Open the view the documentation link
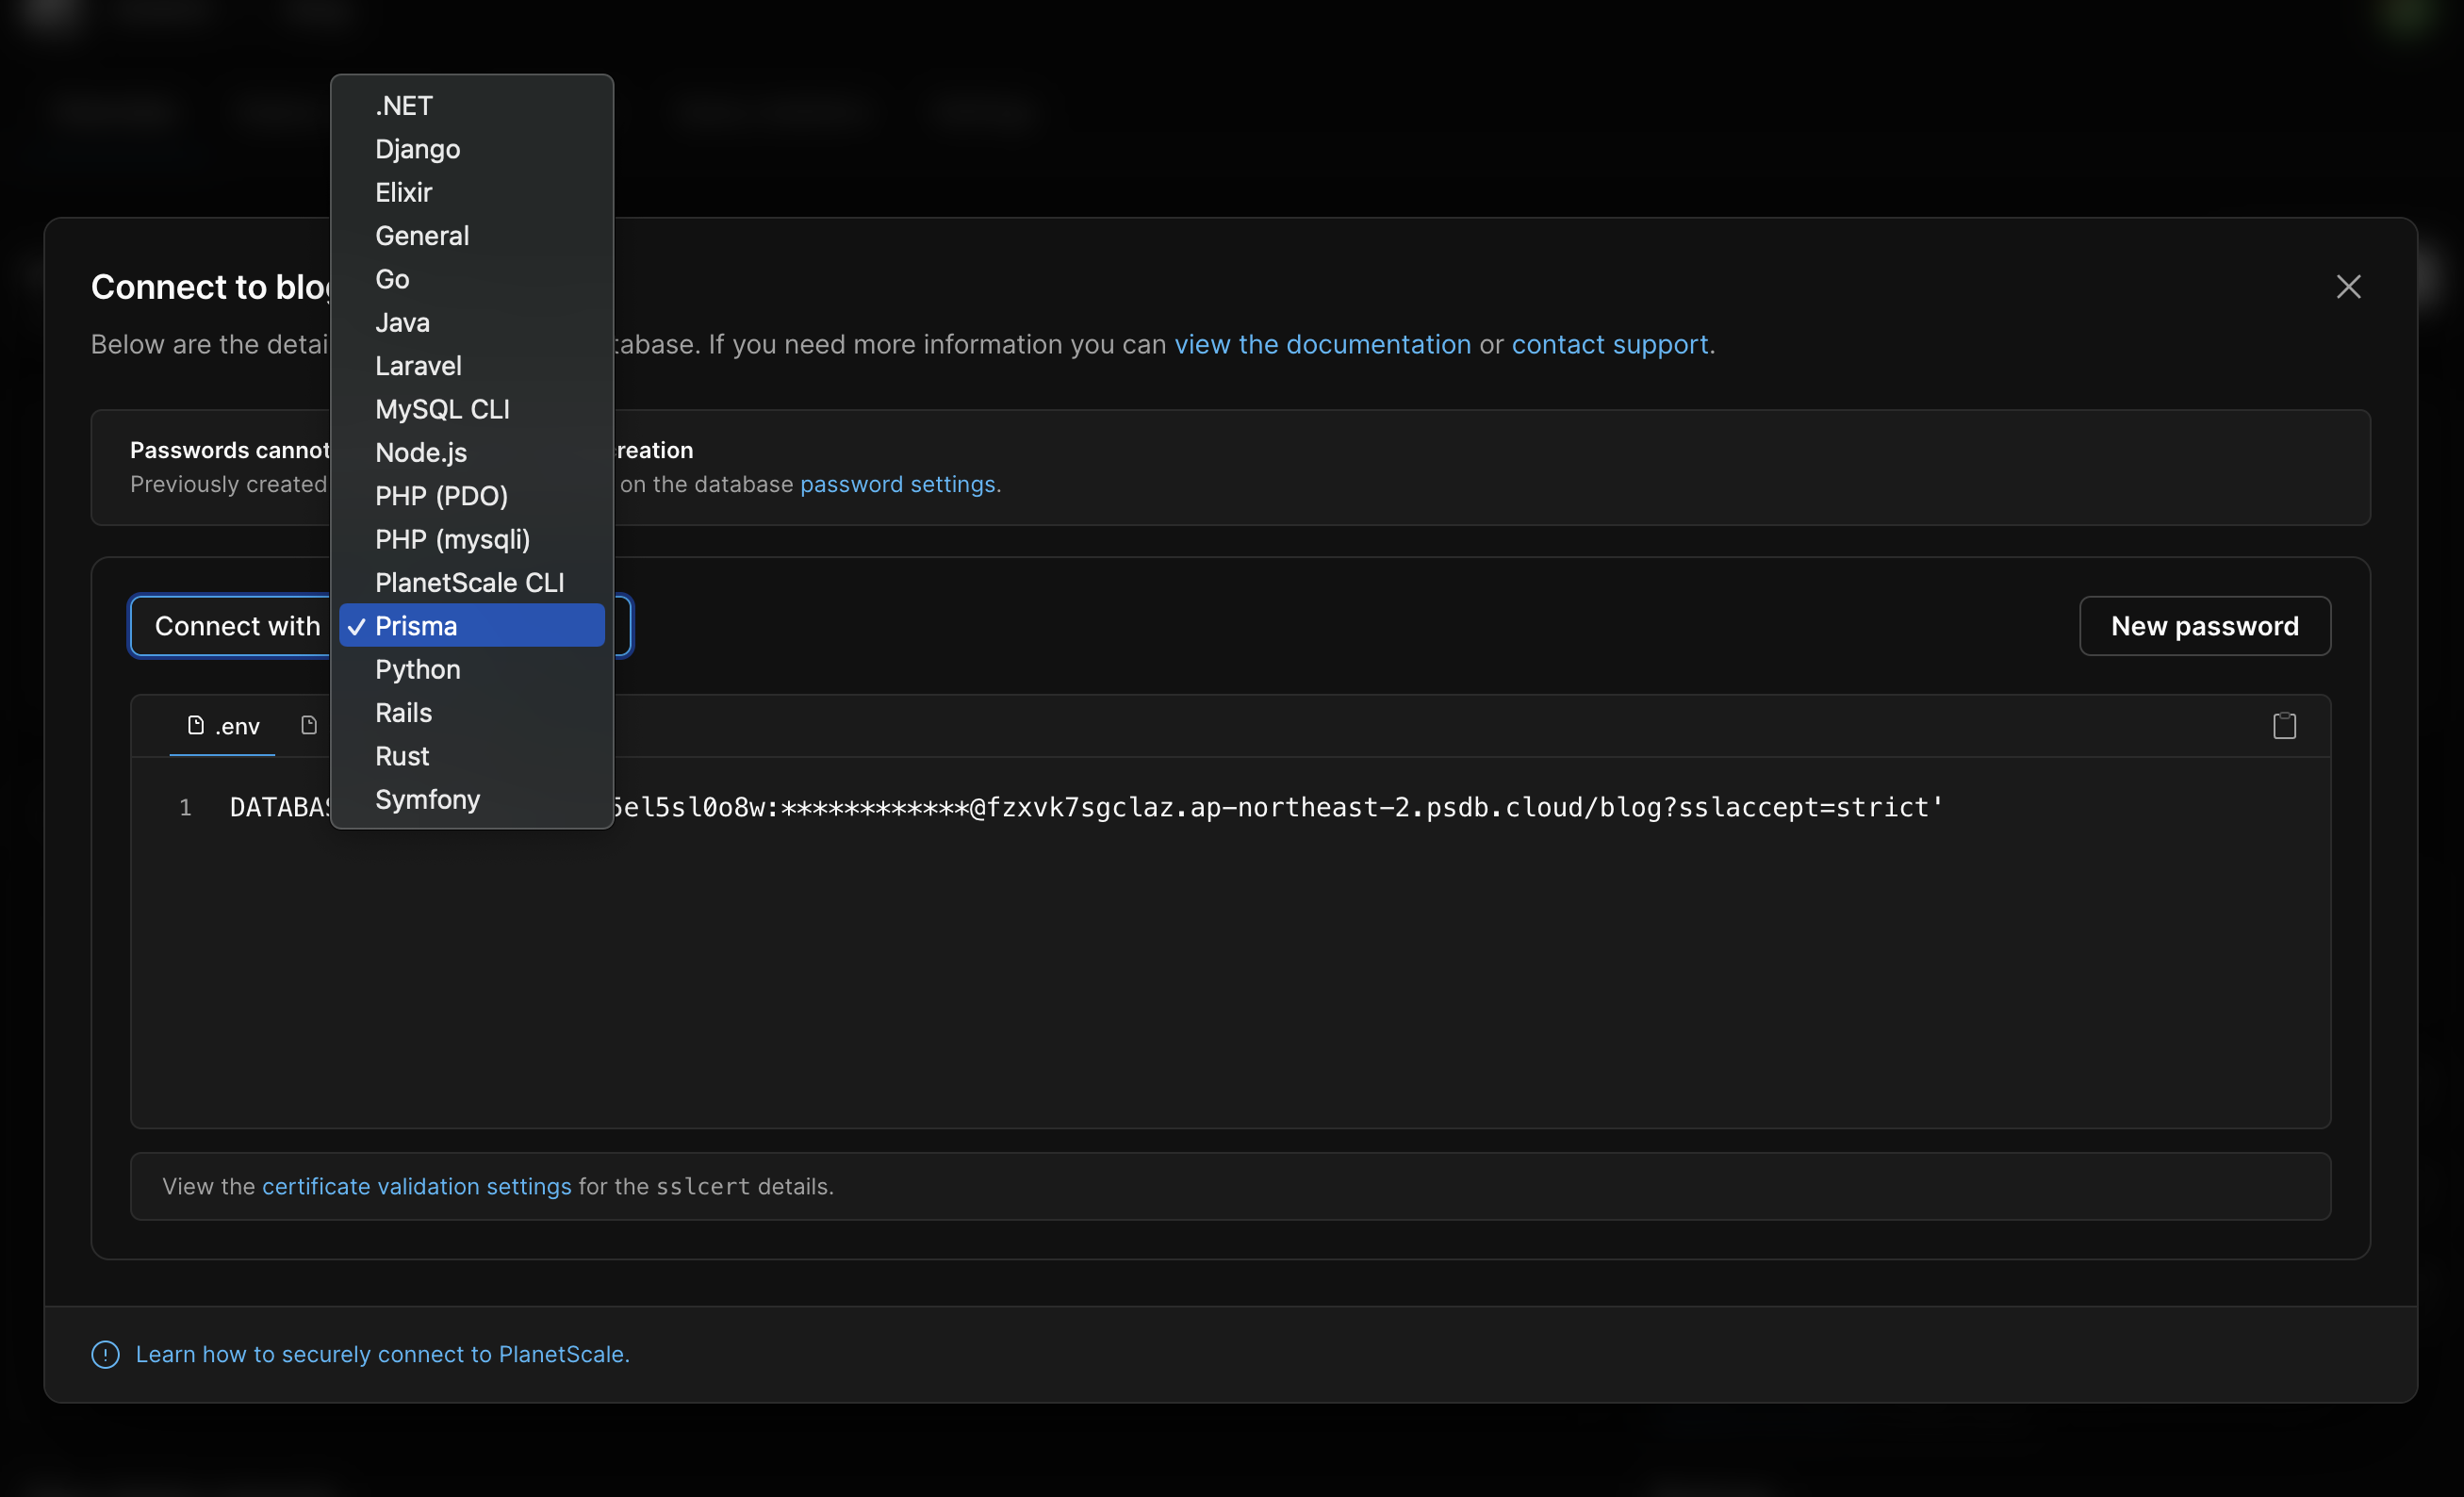The width and height of the screenshot is (2464, 1497). [x=1322, y=344]
